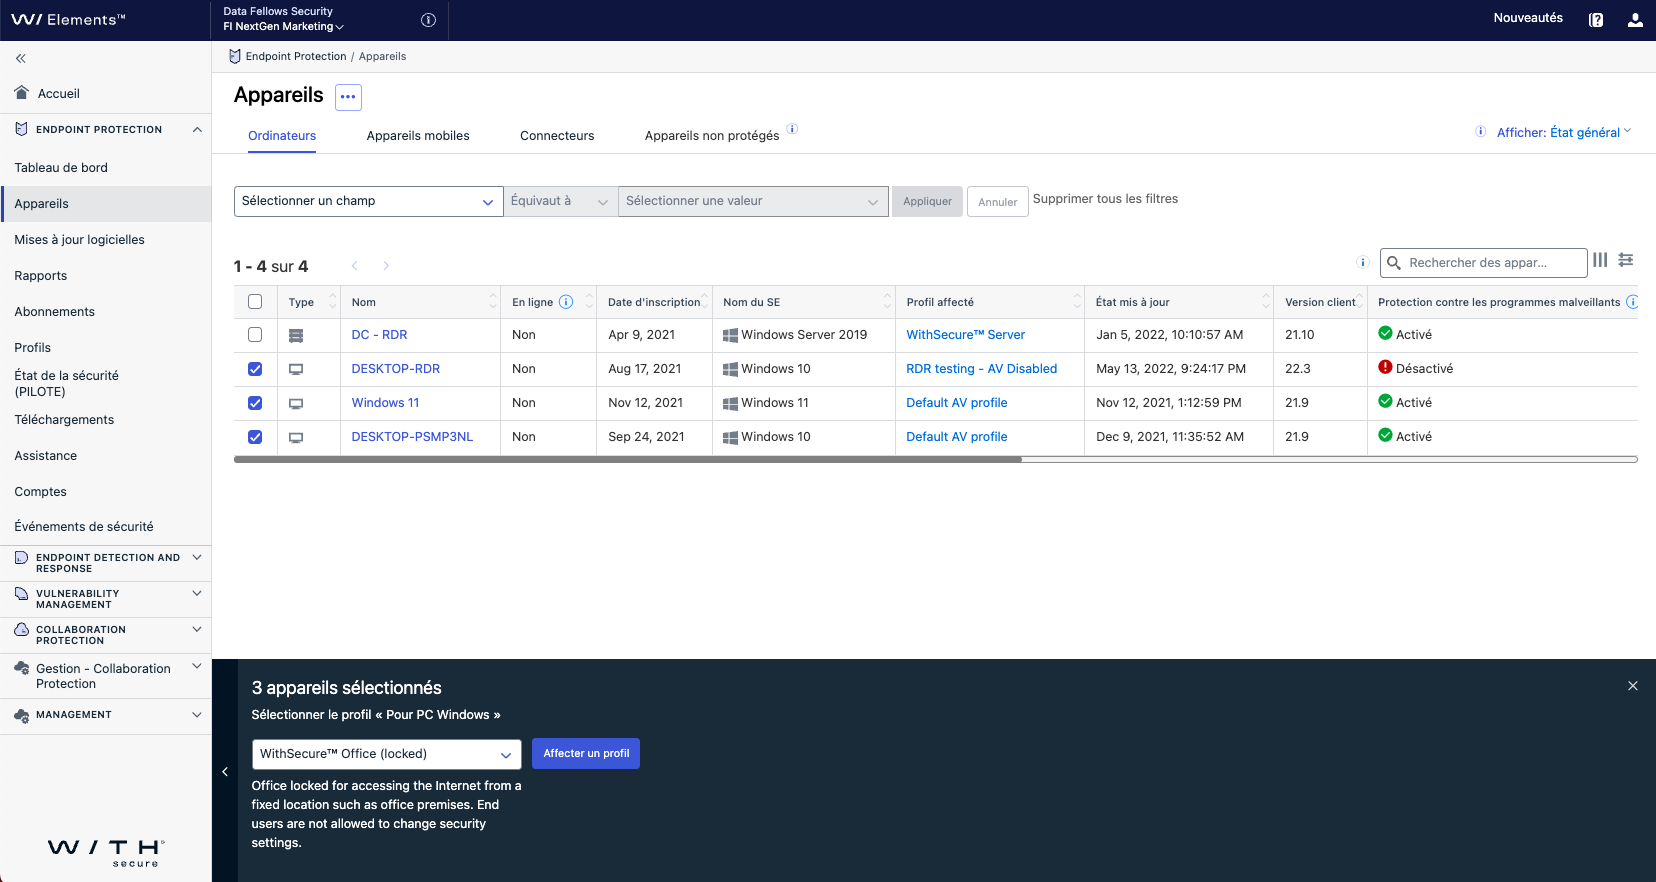Viewport: 1656px width, 882px height.
Task: Toggle the select all checkbox in header
Action: 255,302
